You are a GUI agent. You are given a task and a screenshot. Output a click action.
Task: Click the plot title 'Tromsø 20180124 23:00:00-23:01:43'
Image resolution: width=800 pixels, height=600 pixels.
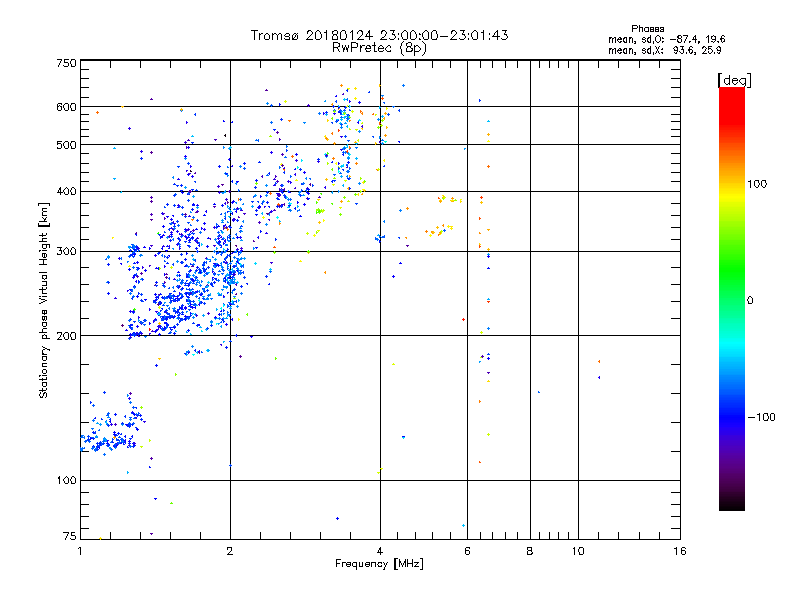click(379, 35)
